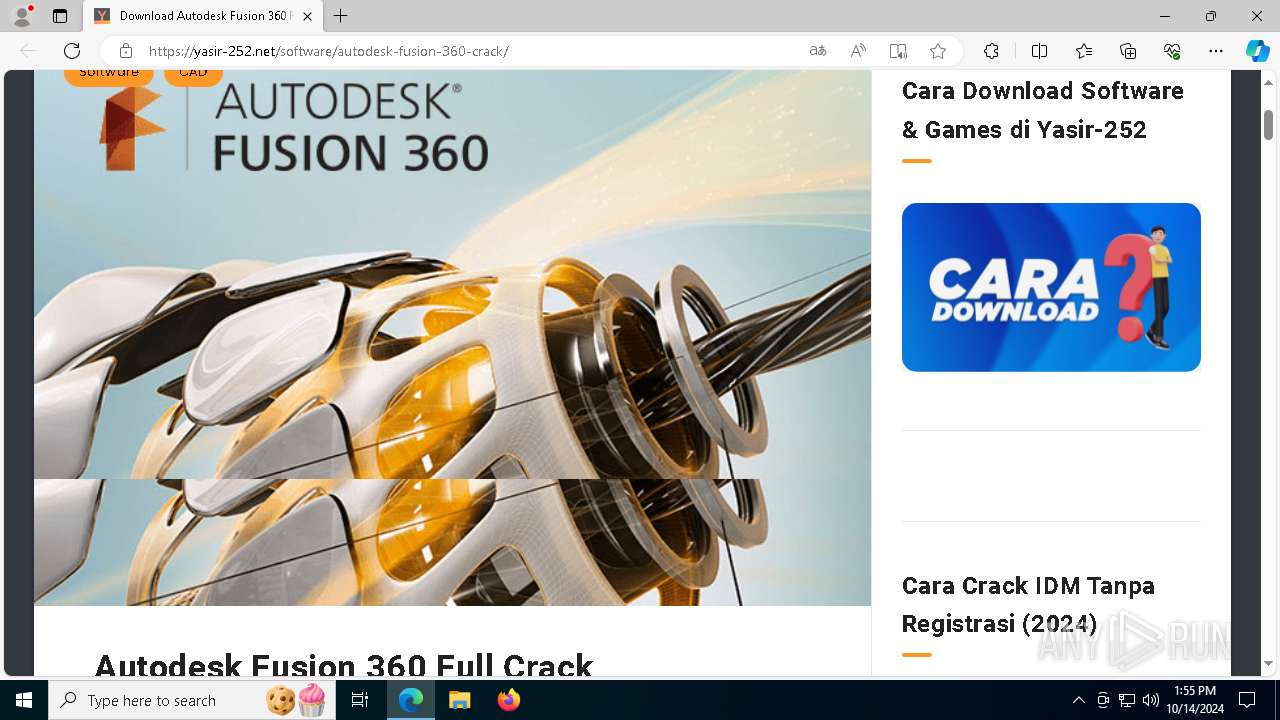The image size is (1280, 720).
Task: Open the browser profile icon
Action: (22, 16)
